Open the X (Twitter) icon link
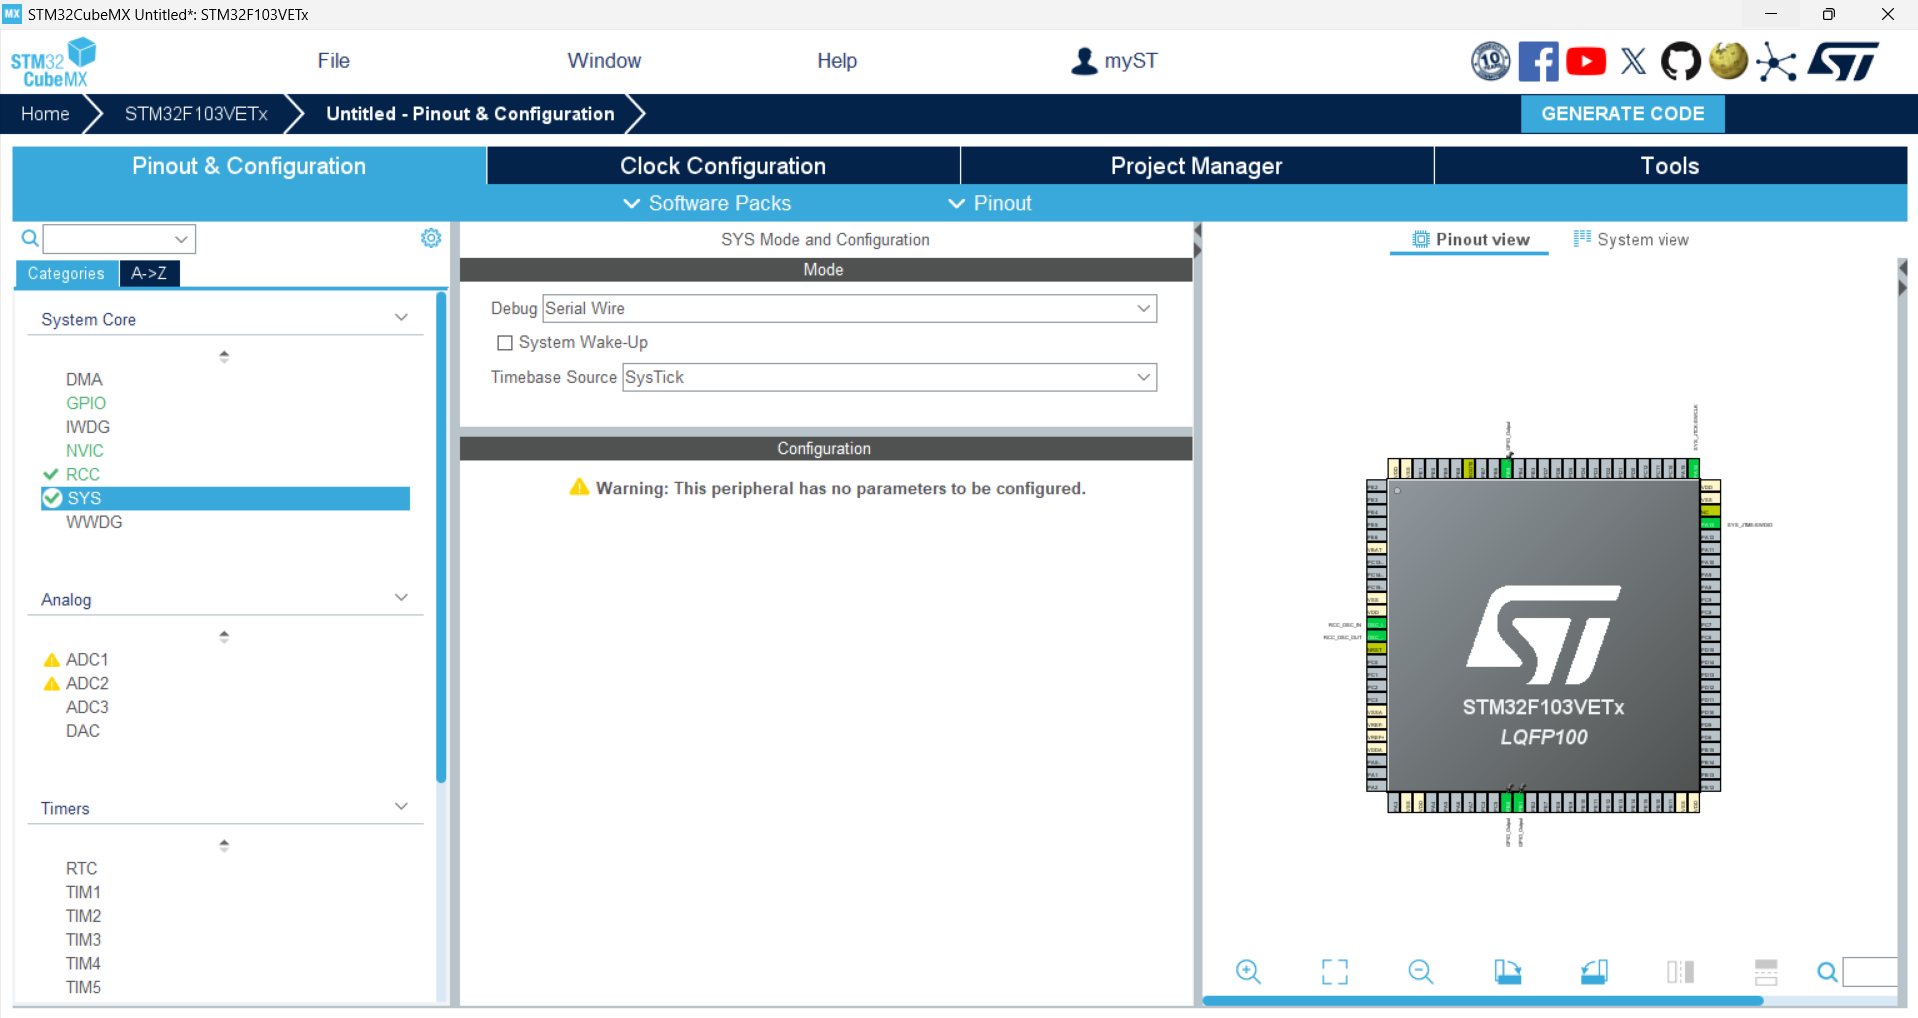 pos(1633,61)
